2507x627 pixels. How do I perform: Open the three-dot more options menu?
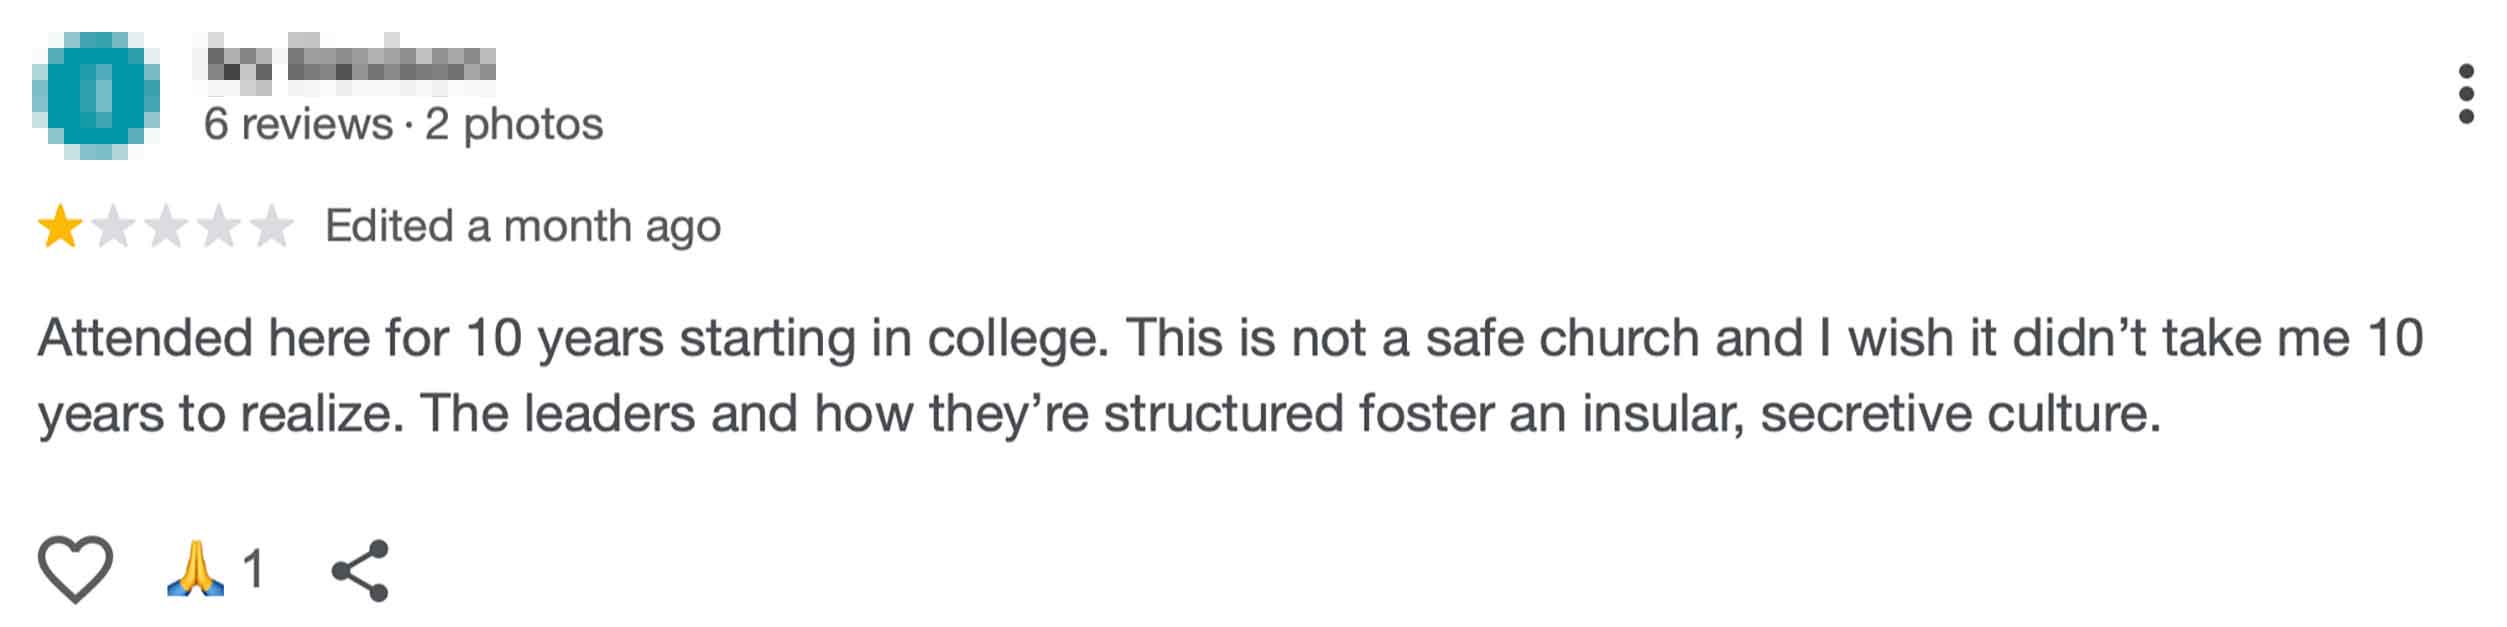click(x=2465, y=94)
